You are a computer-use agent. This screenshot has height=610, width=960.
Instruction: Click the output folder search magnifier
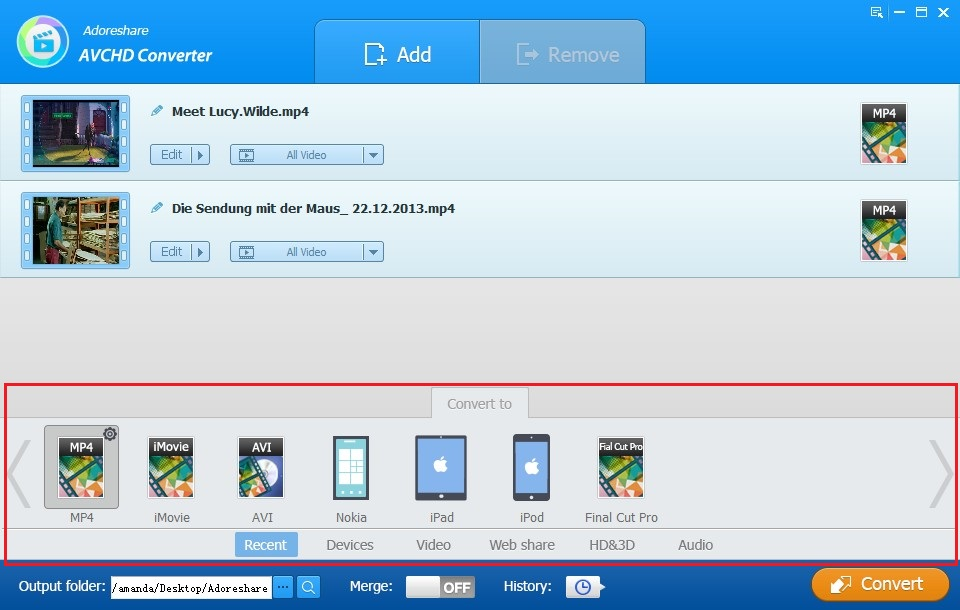pyautogui.click(x=308, y=587)
